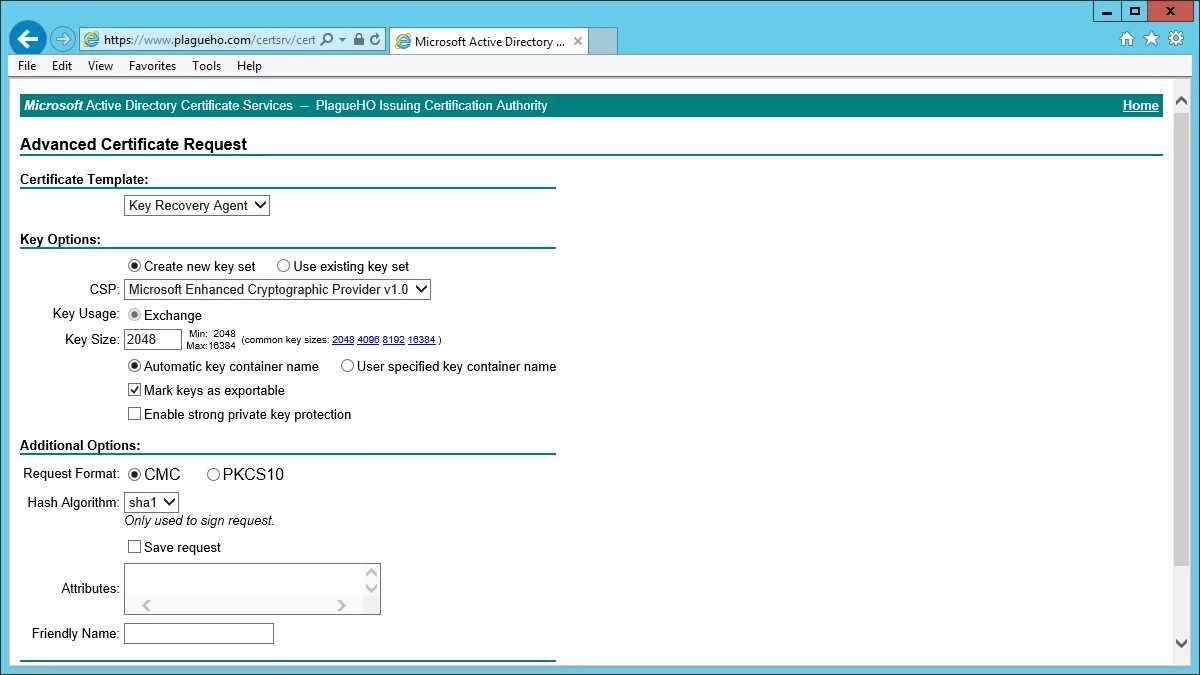Open the View menu

(x=100, y=66)
